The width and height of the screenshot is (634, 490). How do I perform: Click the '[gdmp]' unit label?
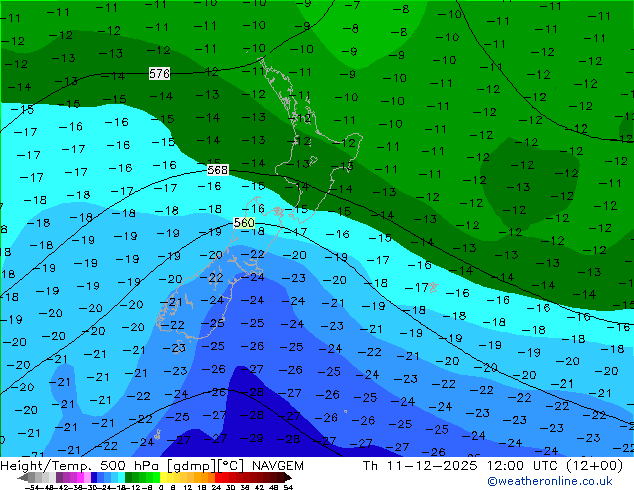tap(191, 466)
